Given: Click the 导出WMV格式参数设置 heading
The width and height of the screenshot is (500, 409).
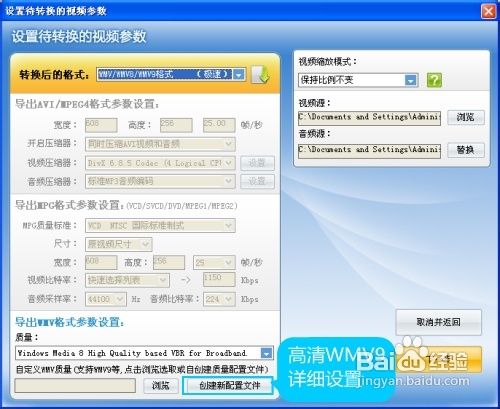Looking at the screenshot, I should [x=70, y=322].
